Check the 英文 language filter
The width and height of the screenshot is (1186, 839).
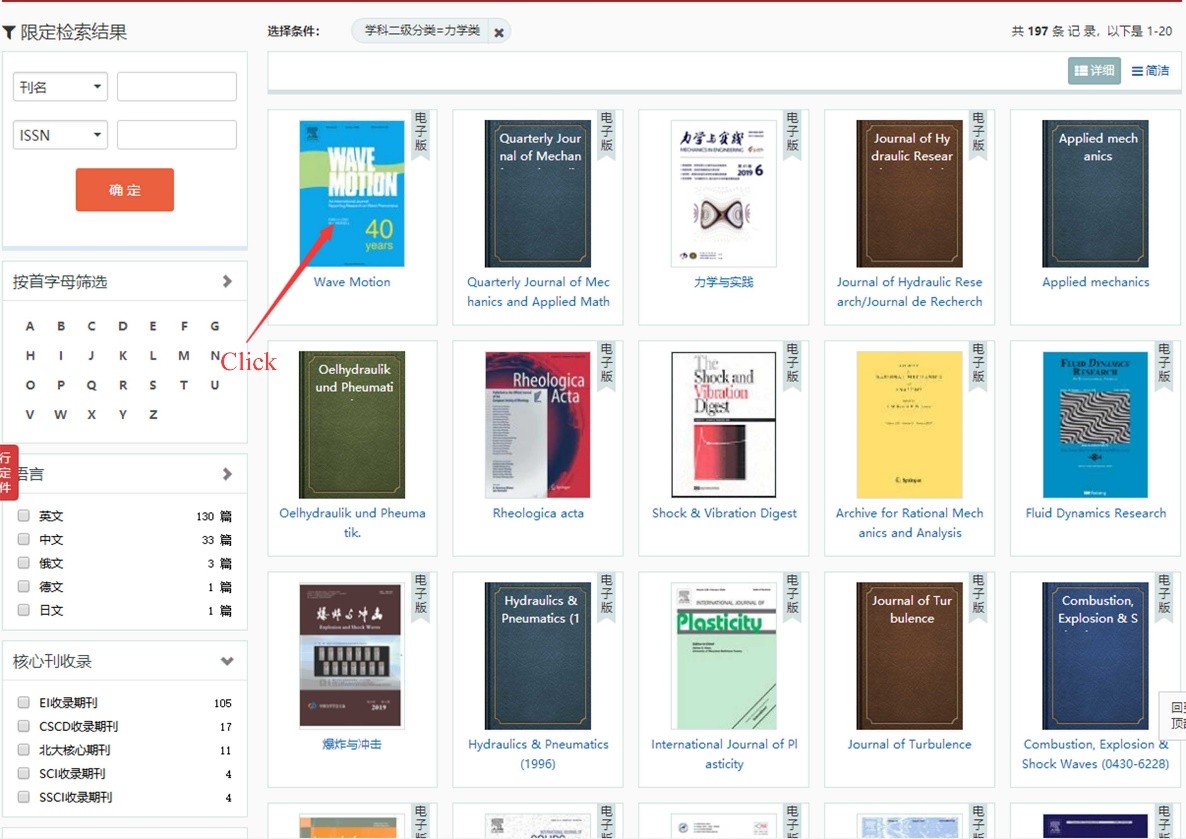(x=24, y=516)
